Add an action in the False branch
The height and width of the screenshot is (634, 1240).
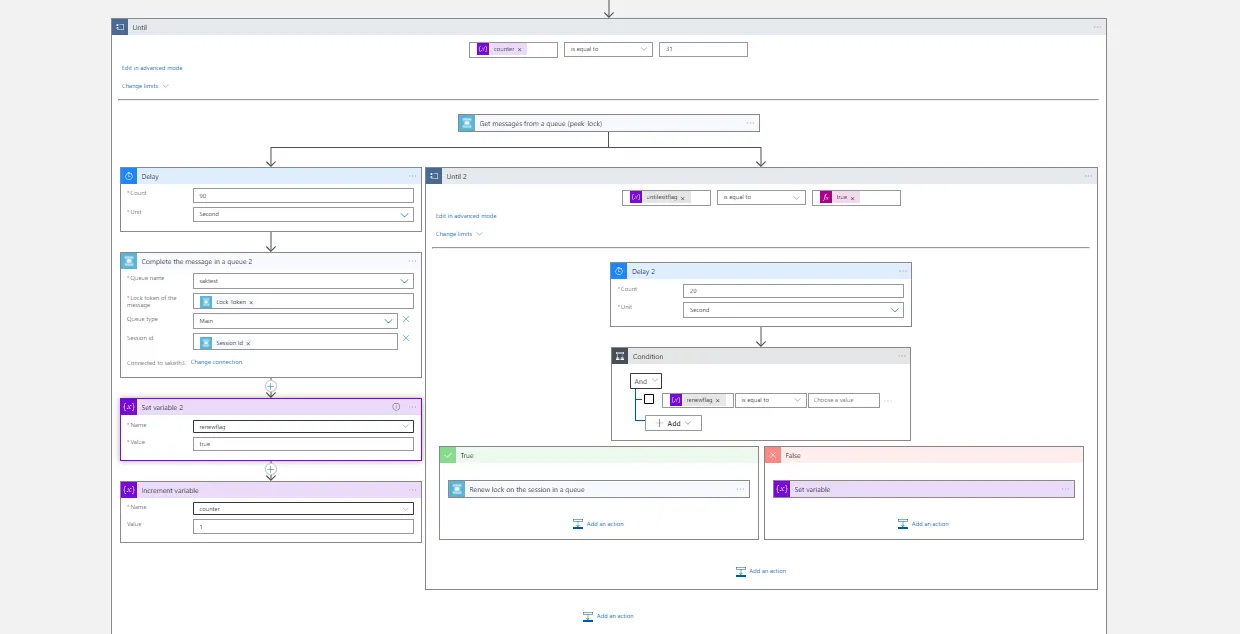(923, 524)
